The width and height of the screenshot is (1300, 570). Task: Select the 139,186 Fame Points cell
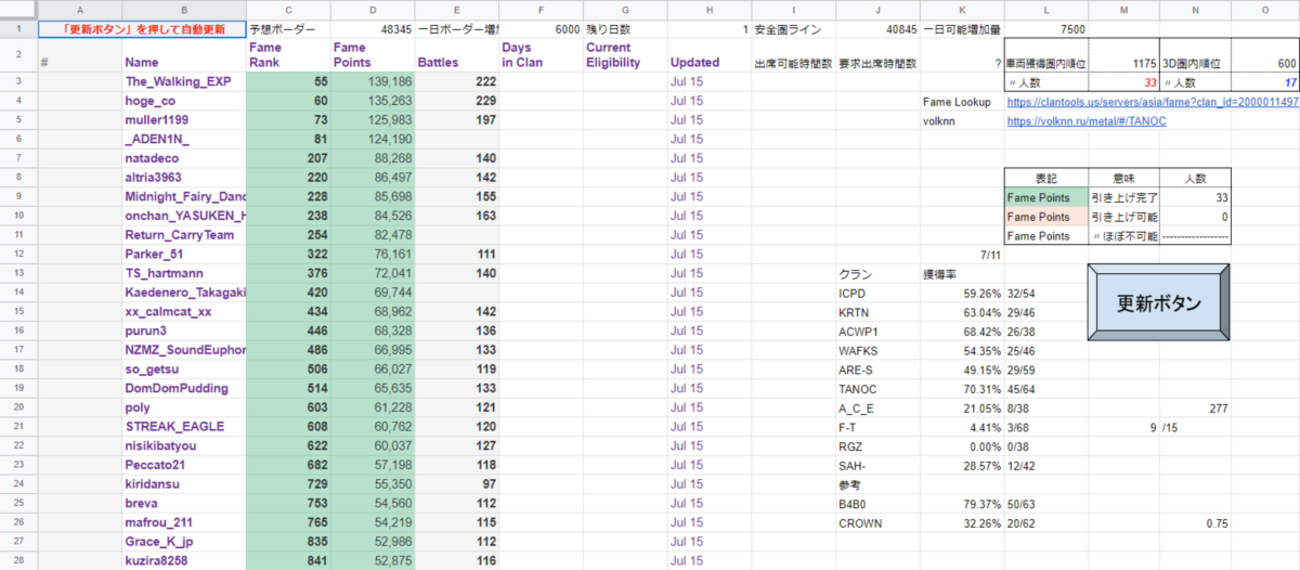[373, 81]
